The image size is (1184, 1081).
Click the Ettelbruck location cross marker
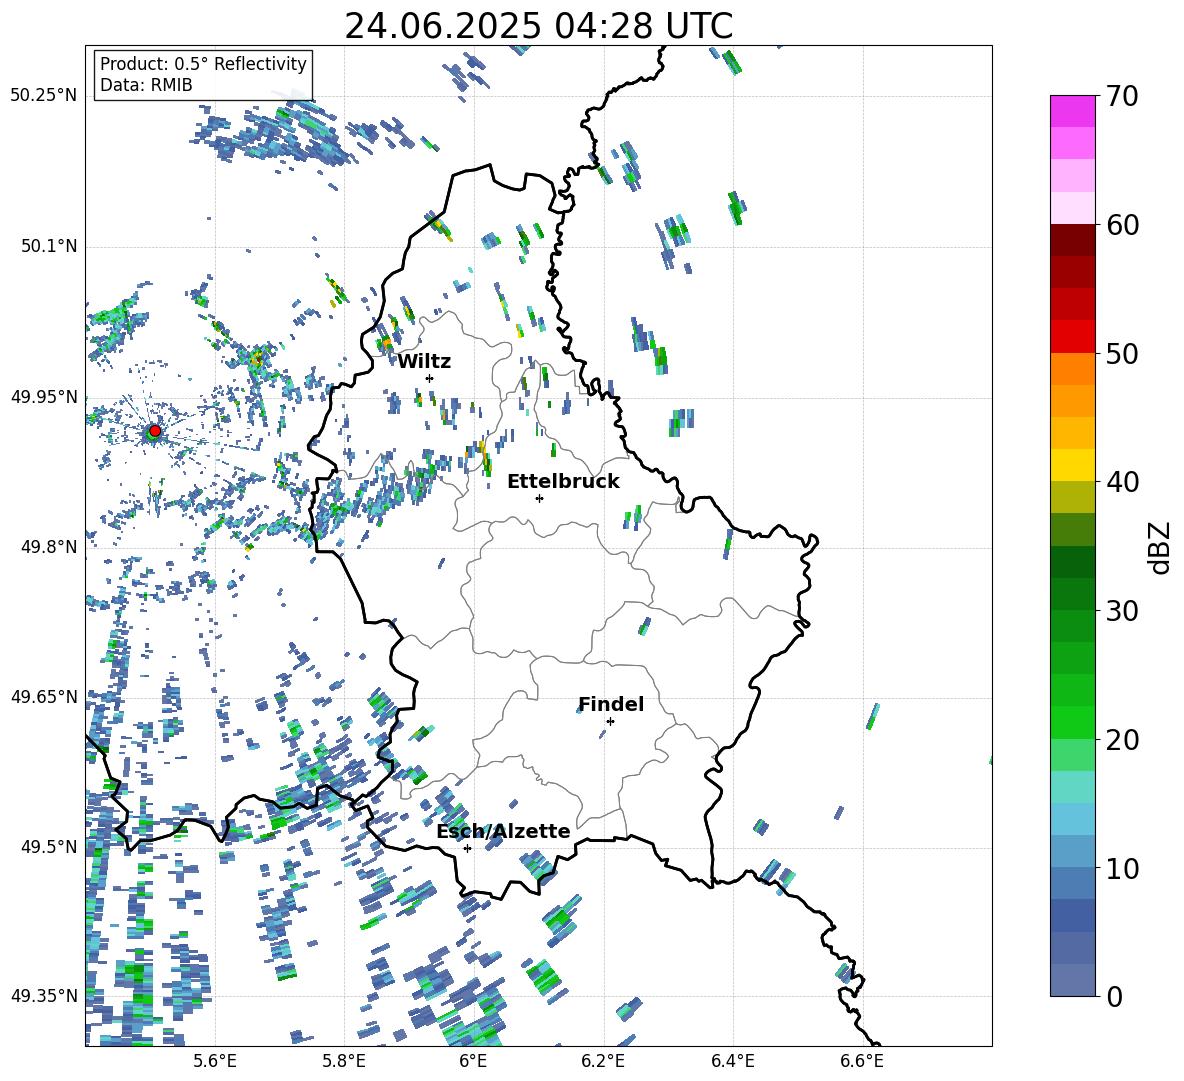pos(539,498)
